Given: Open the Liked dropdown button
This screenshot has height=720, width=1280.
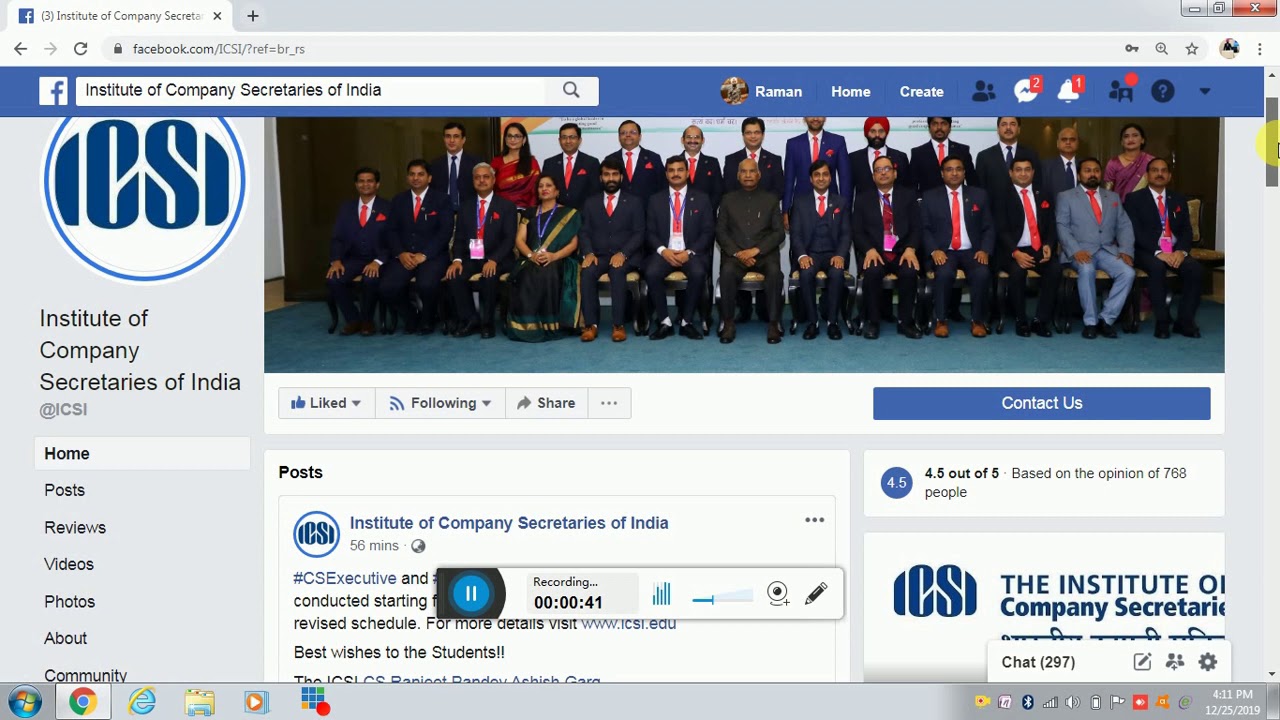Looking at the screenshot, I should 326,403.
